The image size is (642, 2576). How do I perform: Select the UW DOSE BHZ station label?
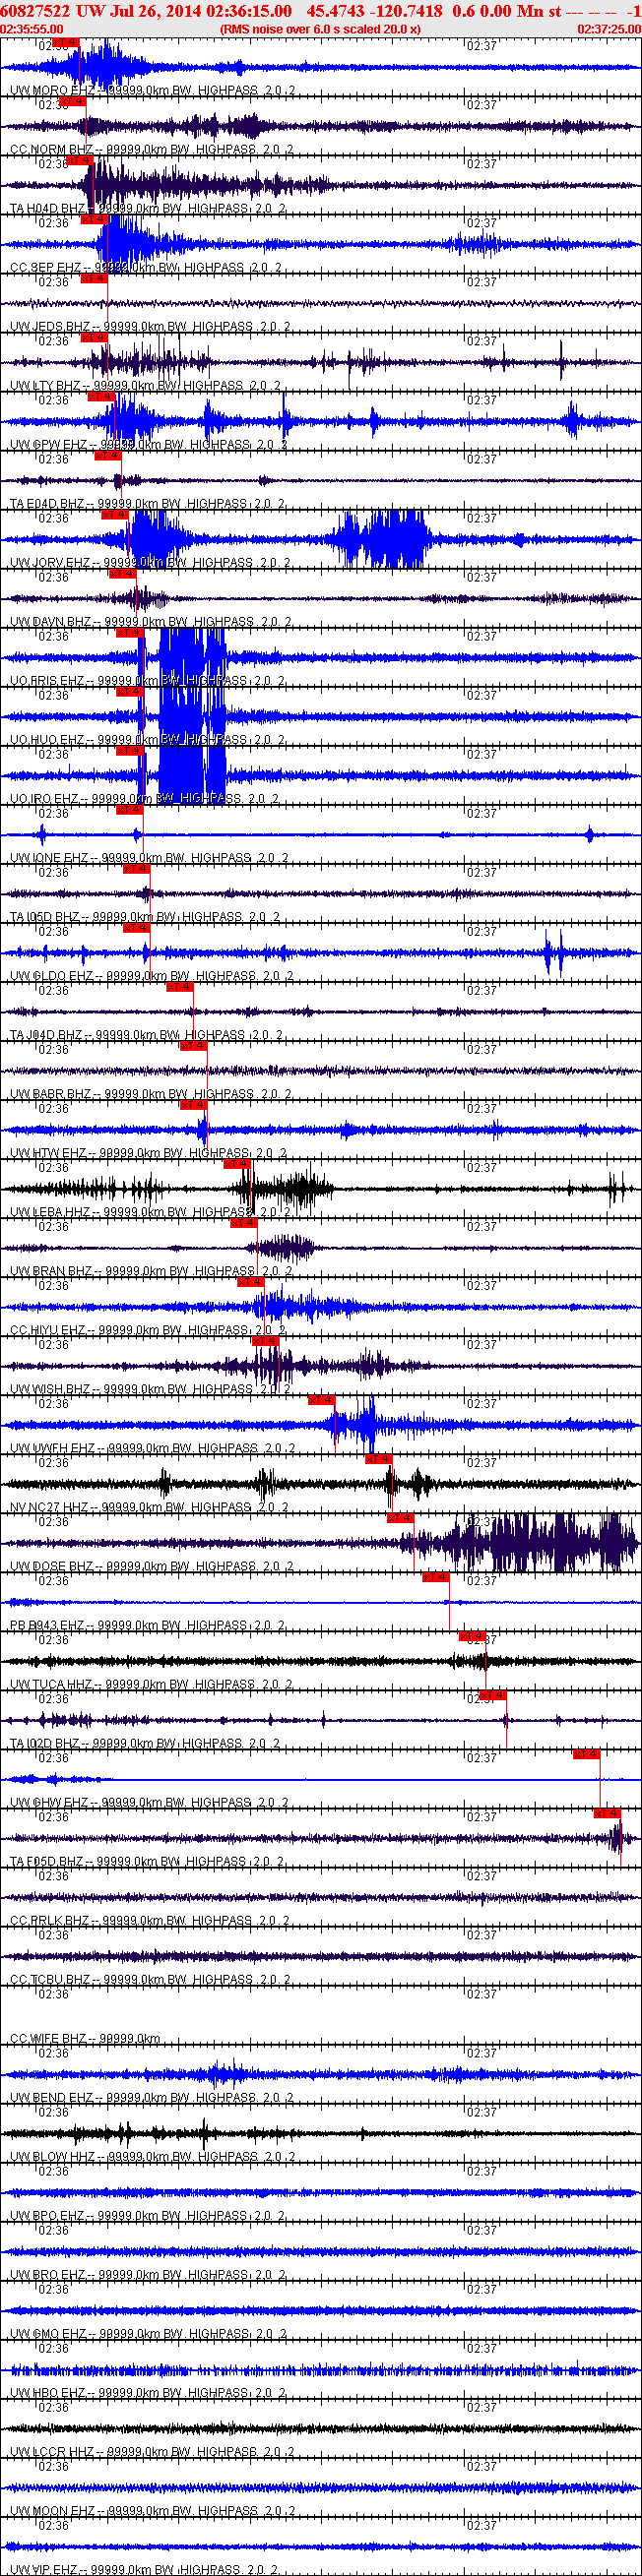(153, 1566)
